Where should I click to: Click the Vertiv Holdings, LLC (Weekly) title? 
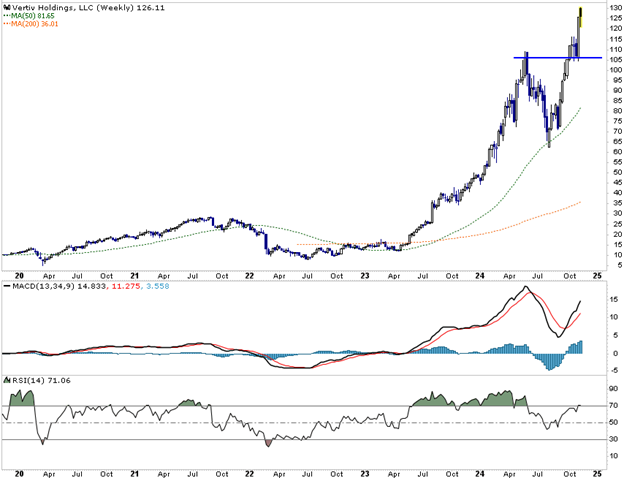click(73, 8)
